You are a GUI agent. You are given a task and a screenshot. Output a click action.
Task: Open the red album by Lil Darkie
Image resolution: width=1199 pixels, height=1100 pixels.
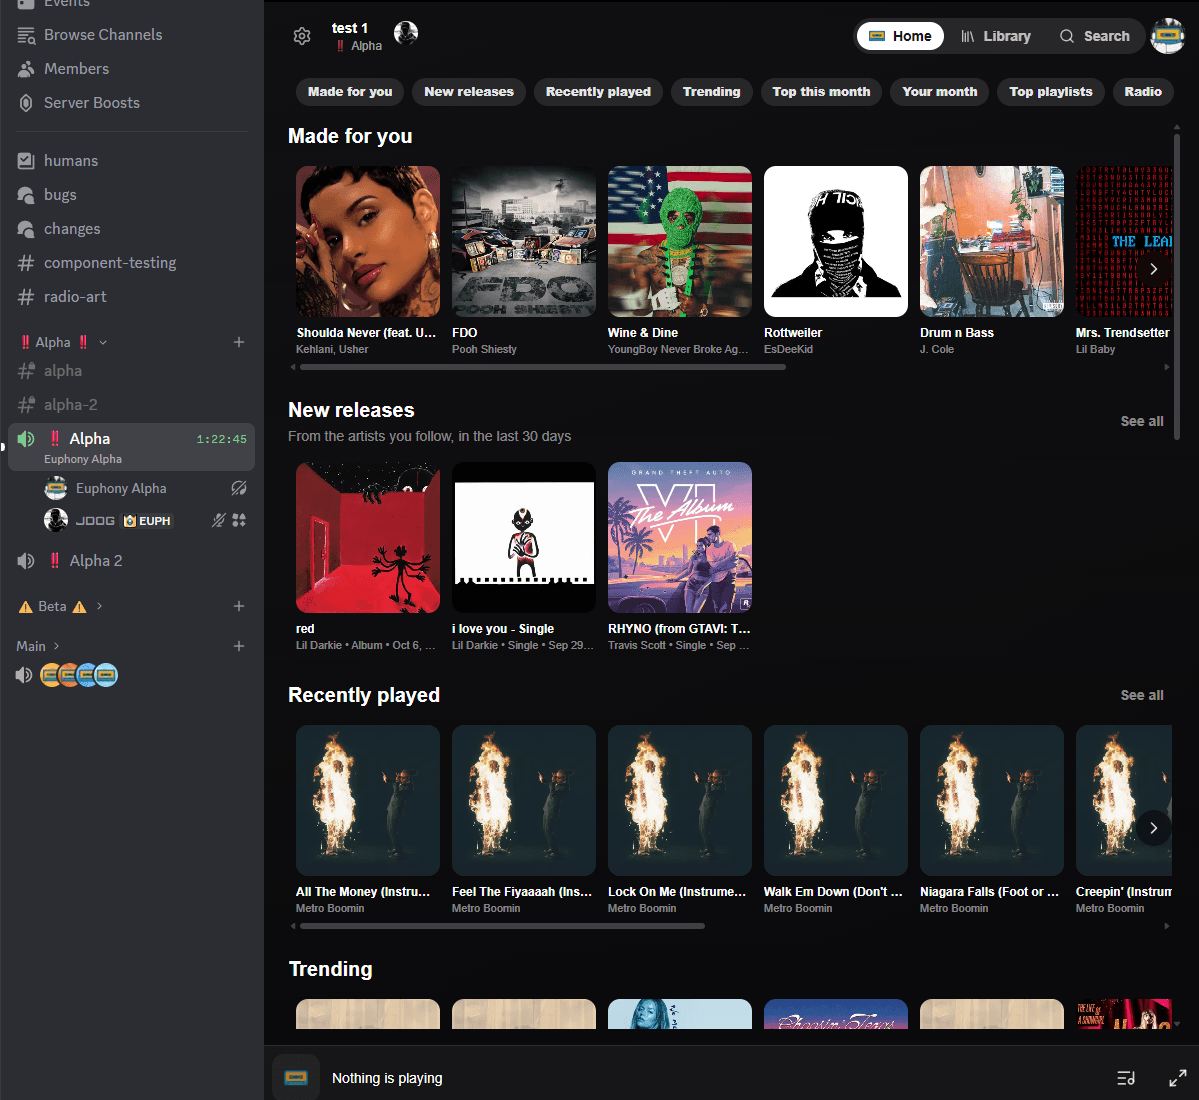[368, 537]
